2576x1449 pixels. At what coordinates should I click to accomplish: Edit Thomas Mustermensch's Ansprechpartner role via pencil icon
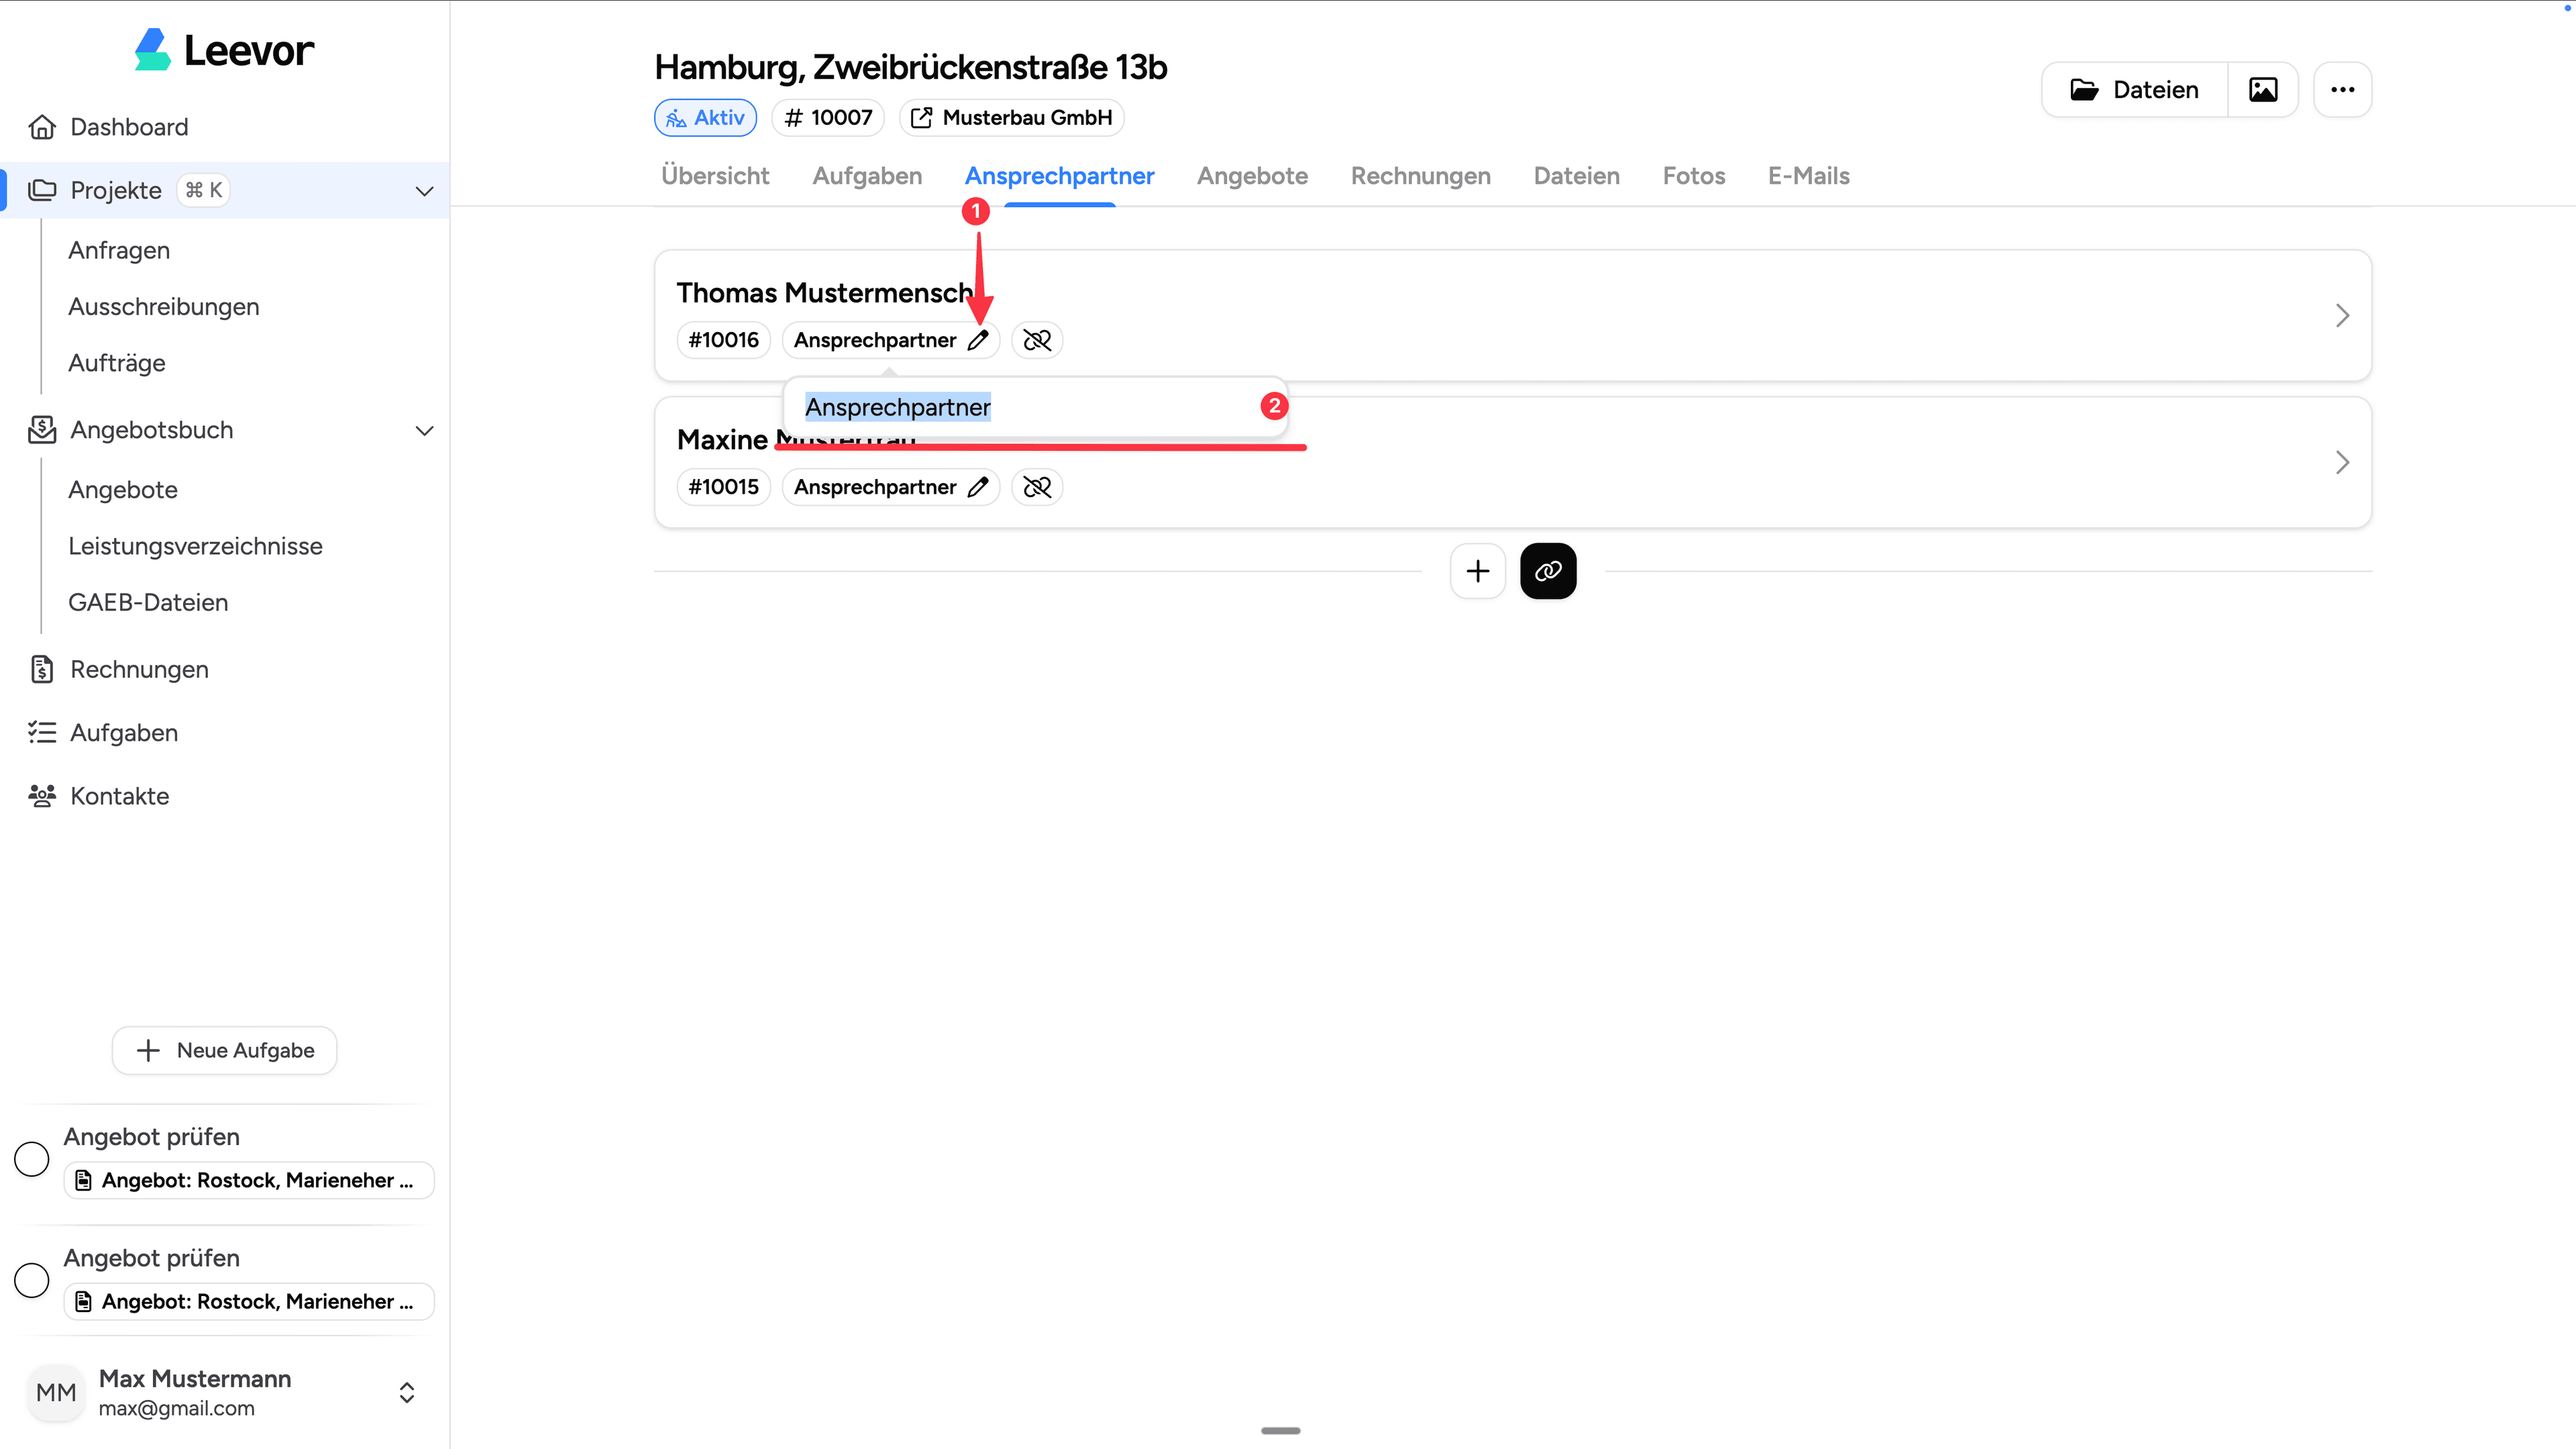tap(978, 340)
